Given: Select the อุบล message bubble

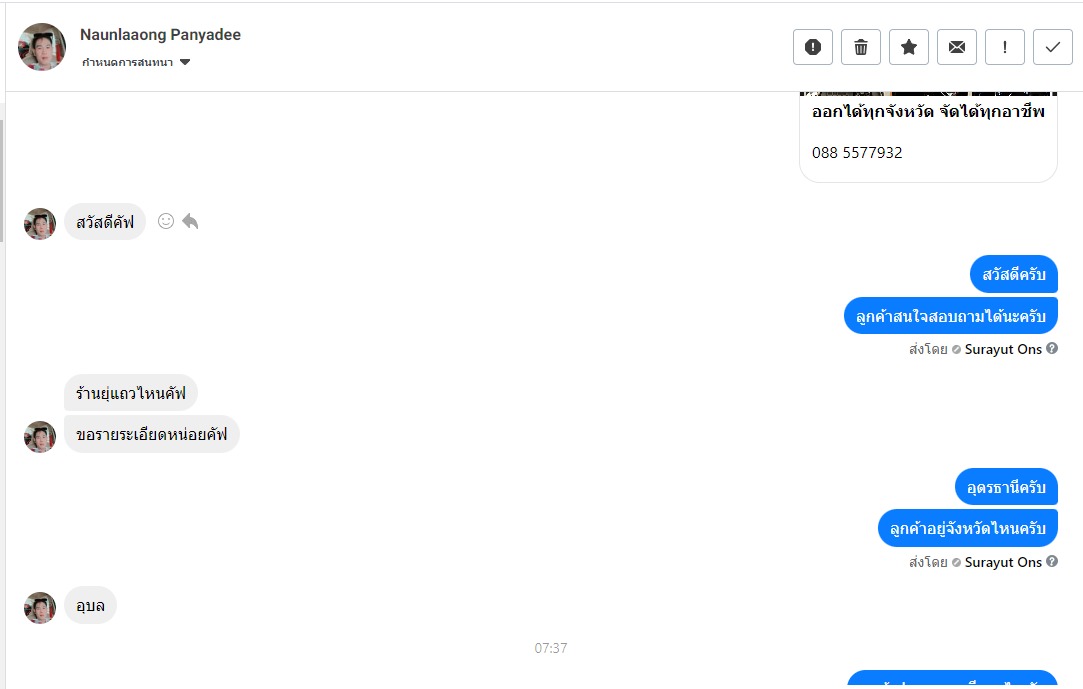Looking at the screenshot, I should click(90, 605).
